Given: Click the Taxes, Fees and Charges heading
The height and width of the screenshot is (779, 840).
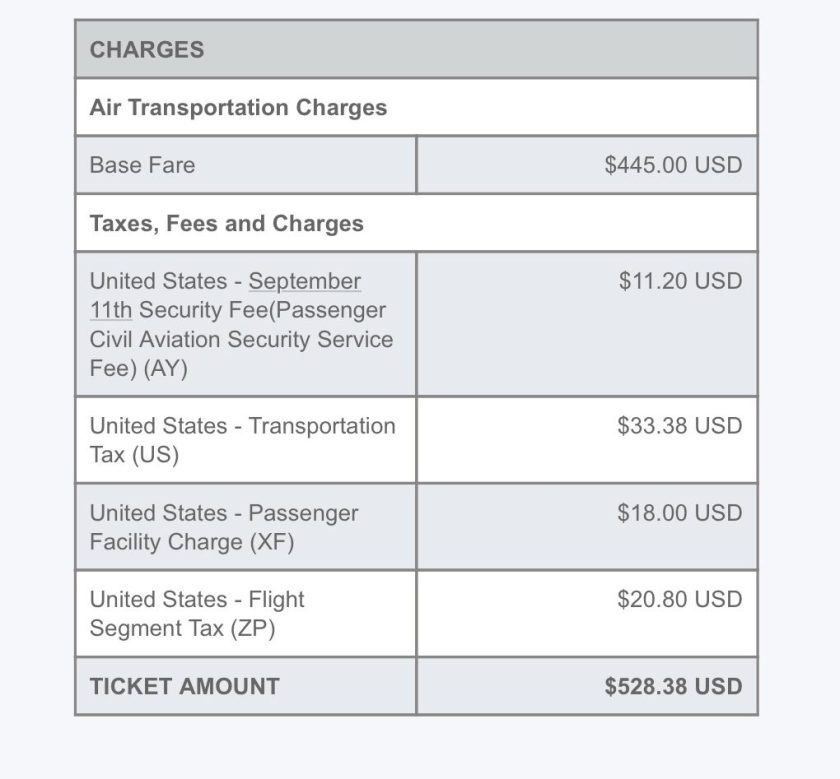Looking at the screenshot, I should [226, 223].
